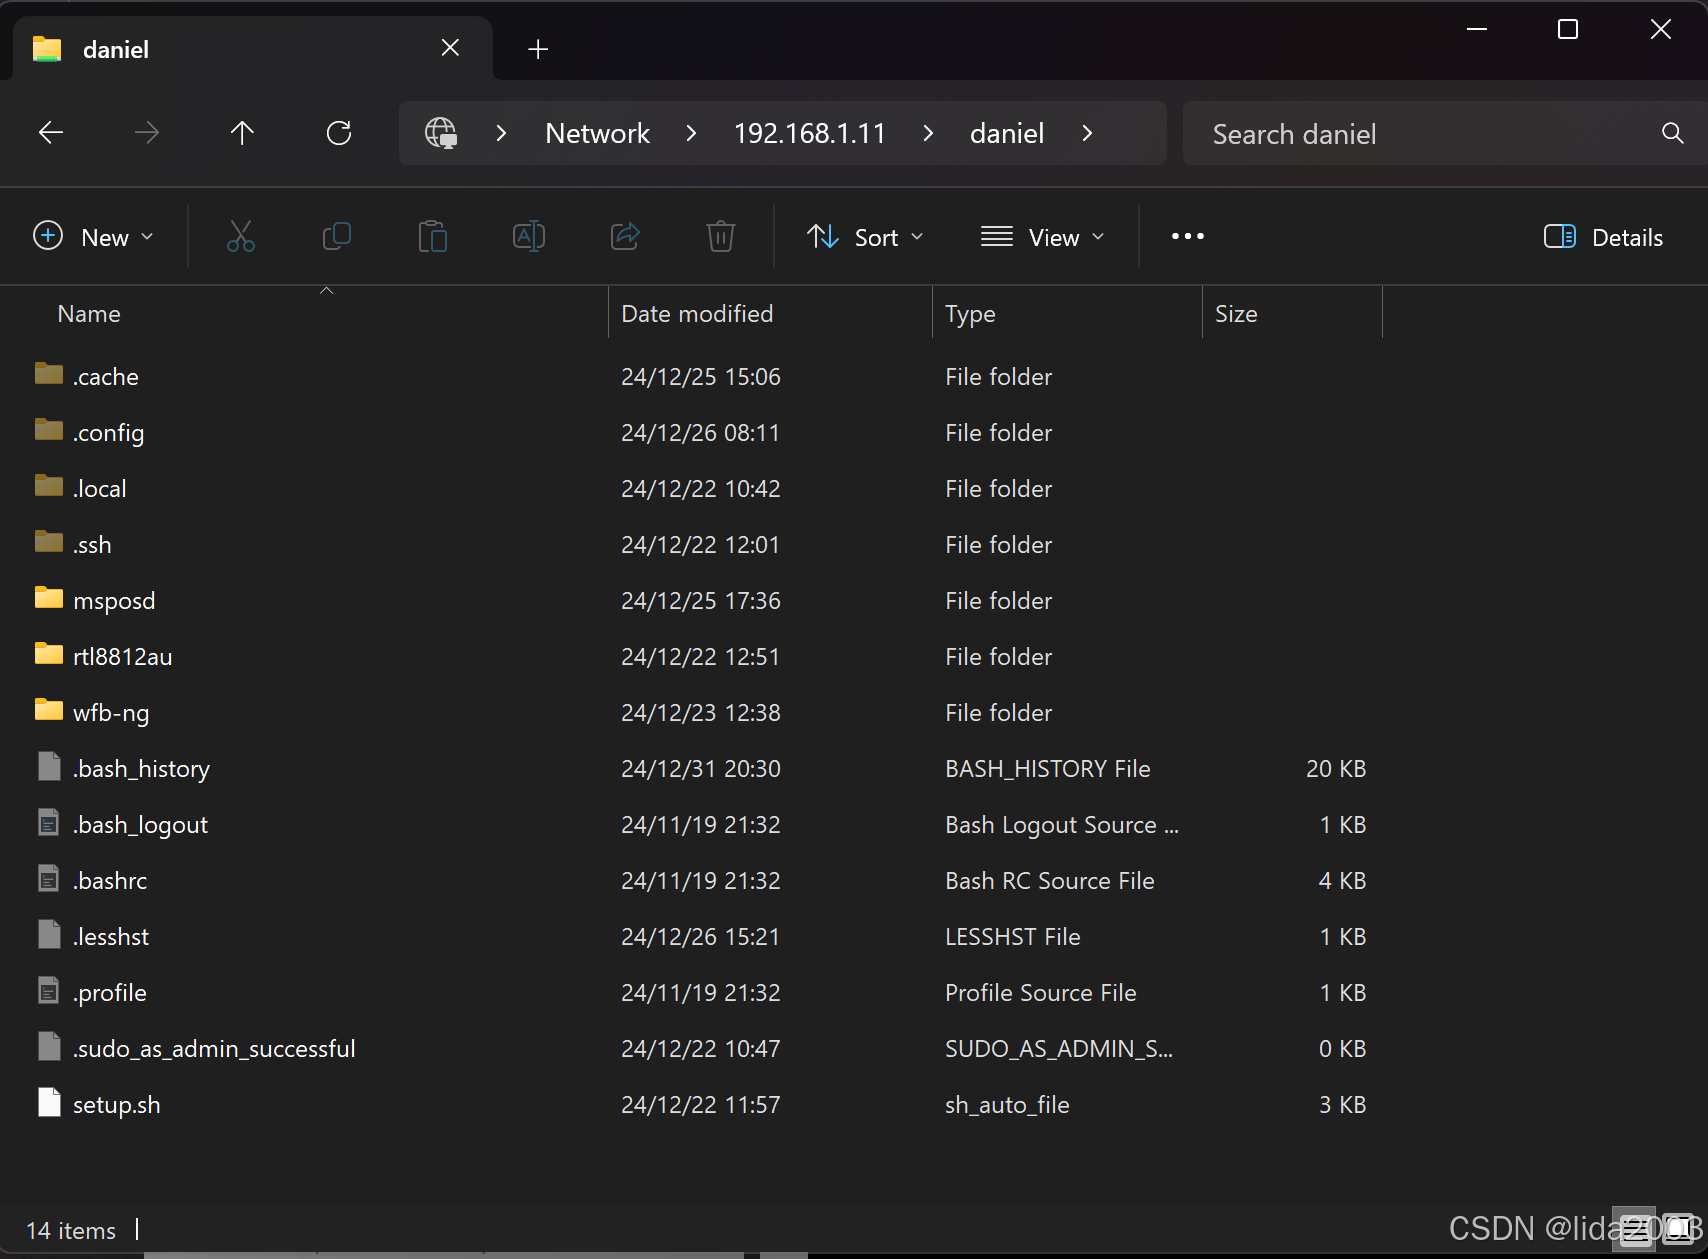1708x1259 pixels.
Task: Select the .bash_logout file name
Action: click(x=141, y=824)
